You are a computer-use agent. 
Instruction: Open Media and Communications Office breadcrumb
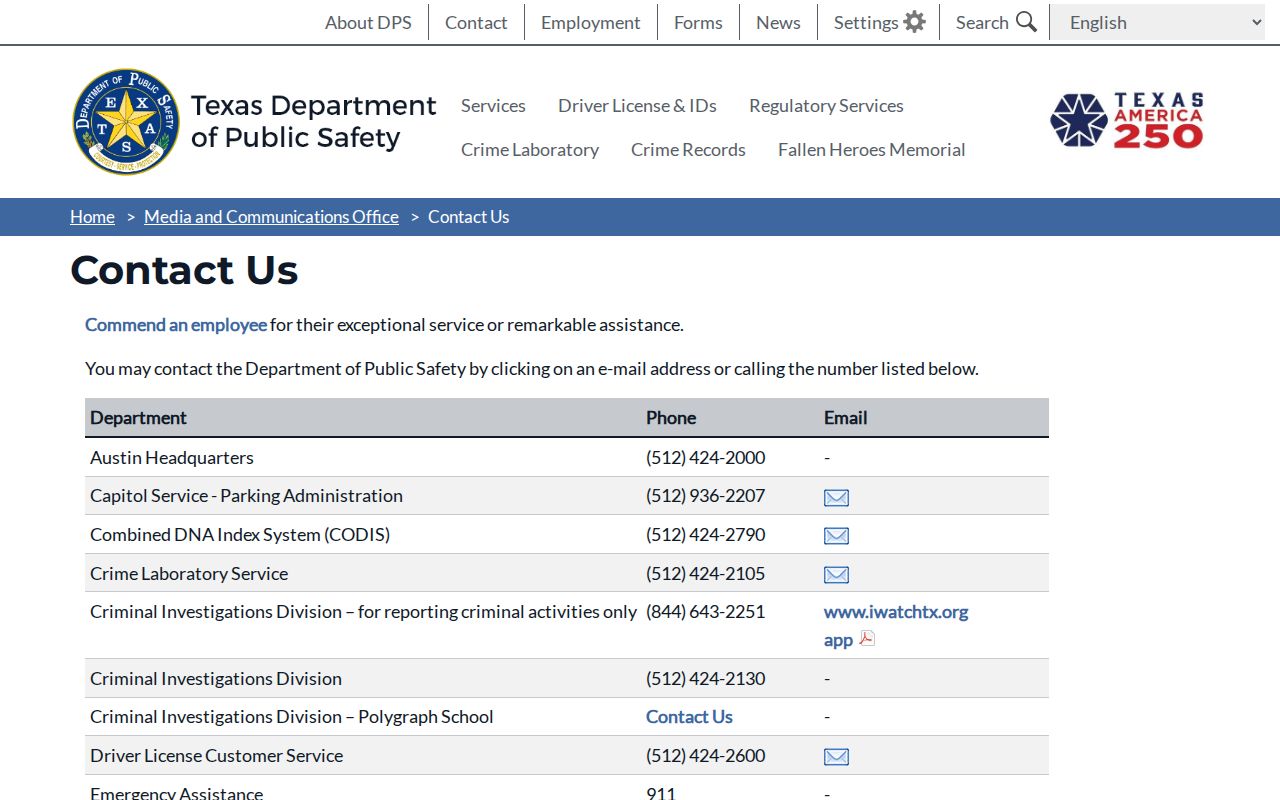coord(271,217)
